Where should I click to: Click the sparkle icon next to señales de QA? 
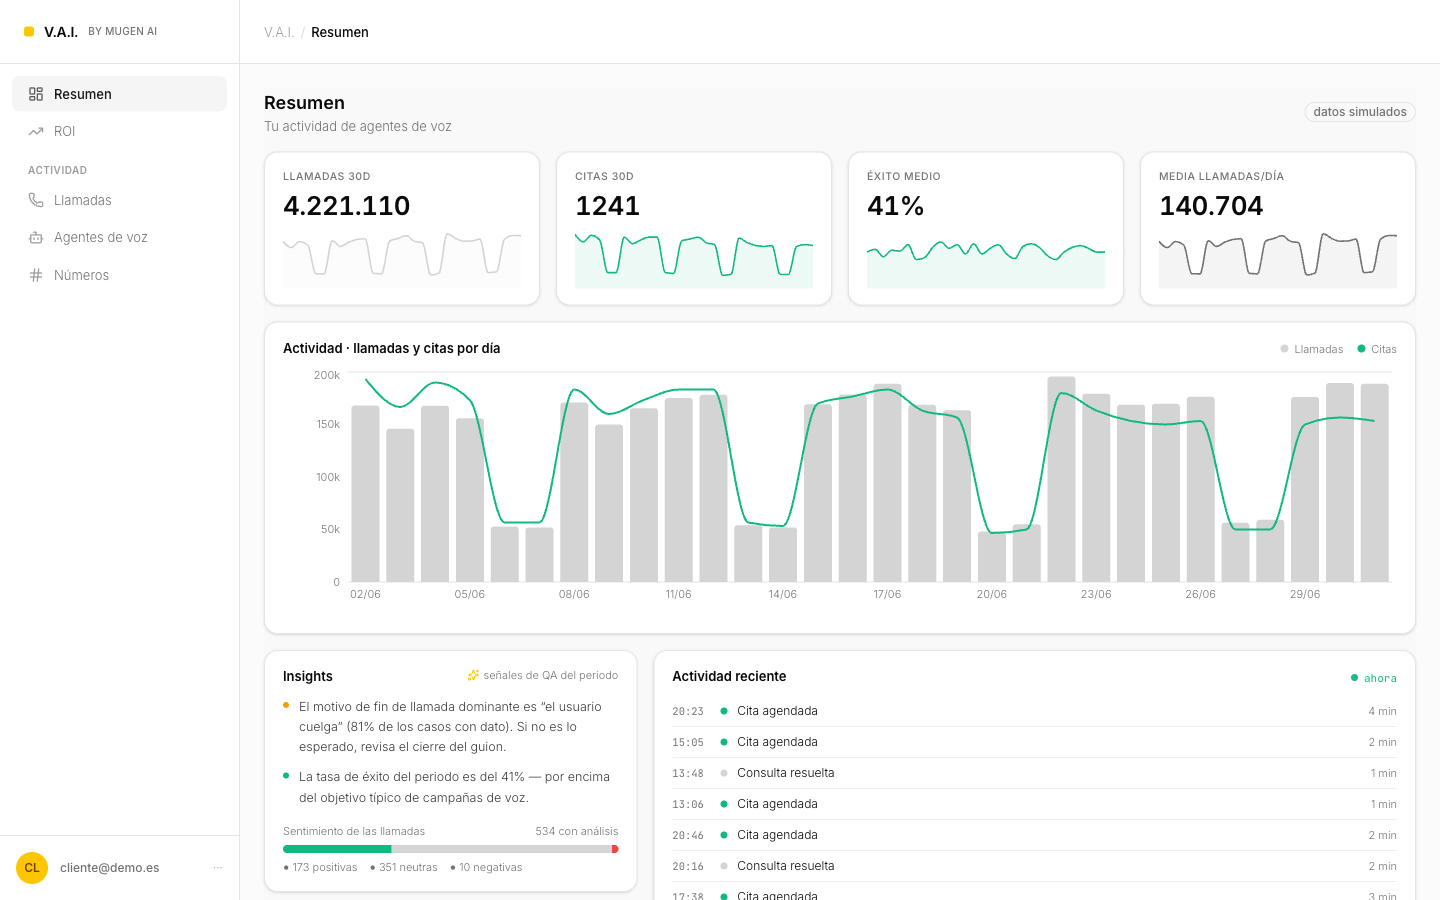473,675
